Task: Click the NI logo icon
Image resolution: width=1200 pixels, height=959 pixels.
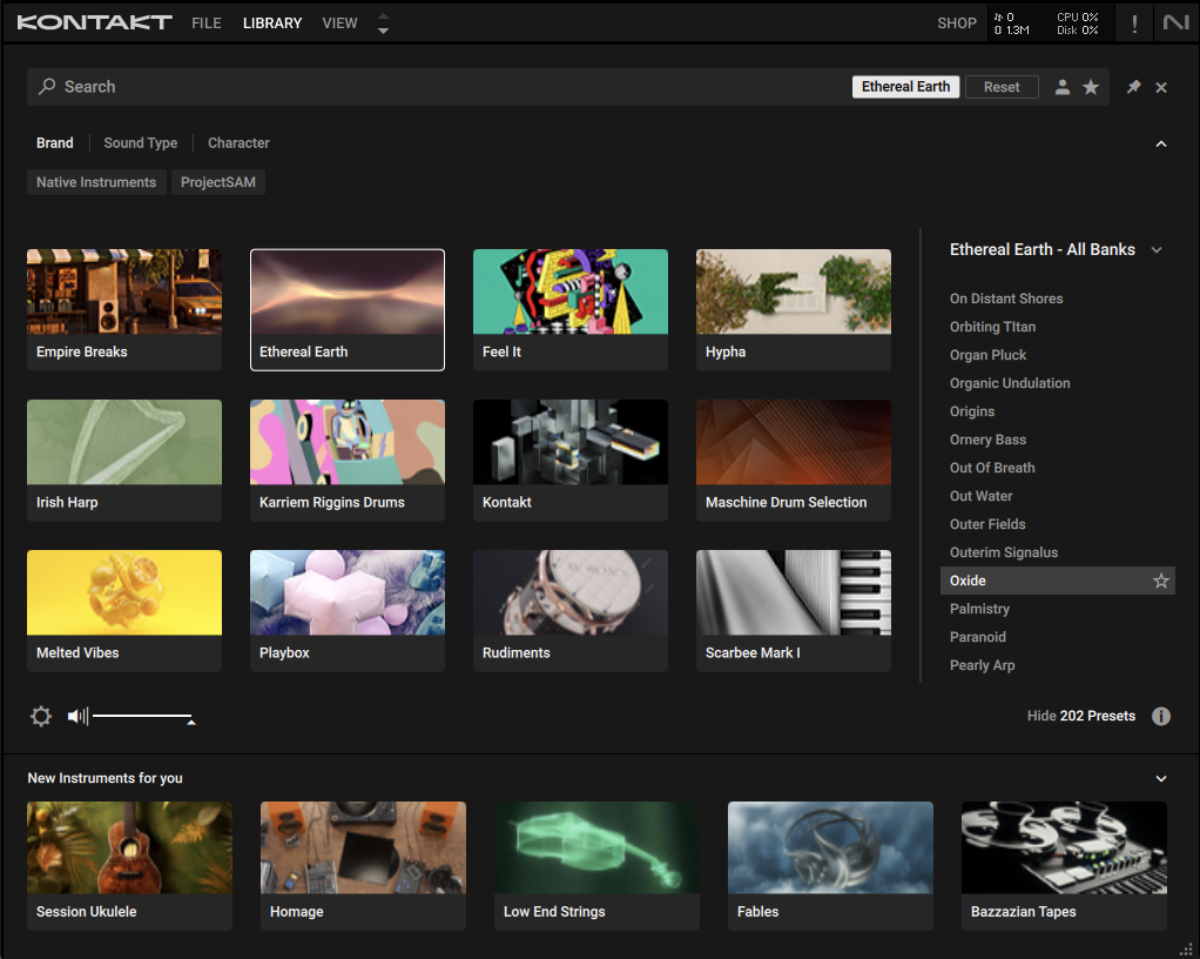Action: [1176, 23]
